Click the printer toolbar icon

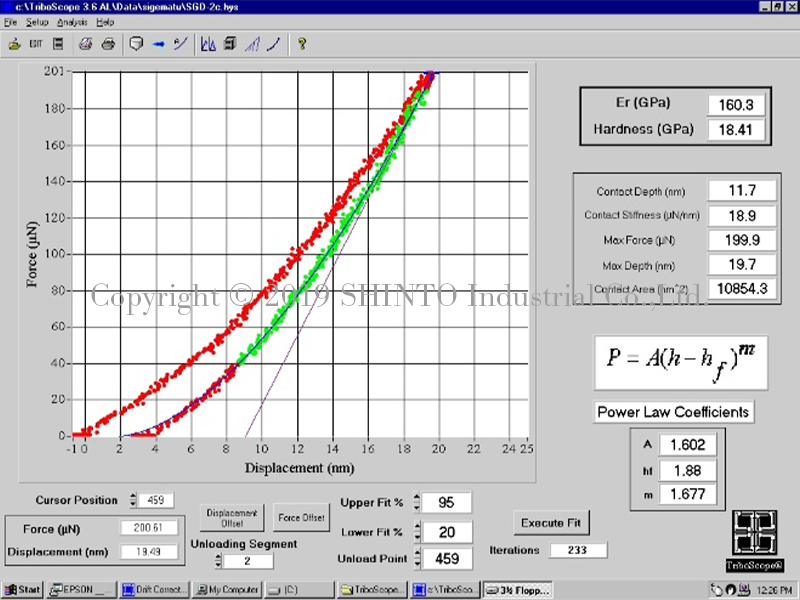(108, 44)
